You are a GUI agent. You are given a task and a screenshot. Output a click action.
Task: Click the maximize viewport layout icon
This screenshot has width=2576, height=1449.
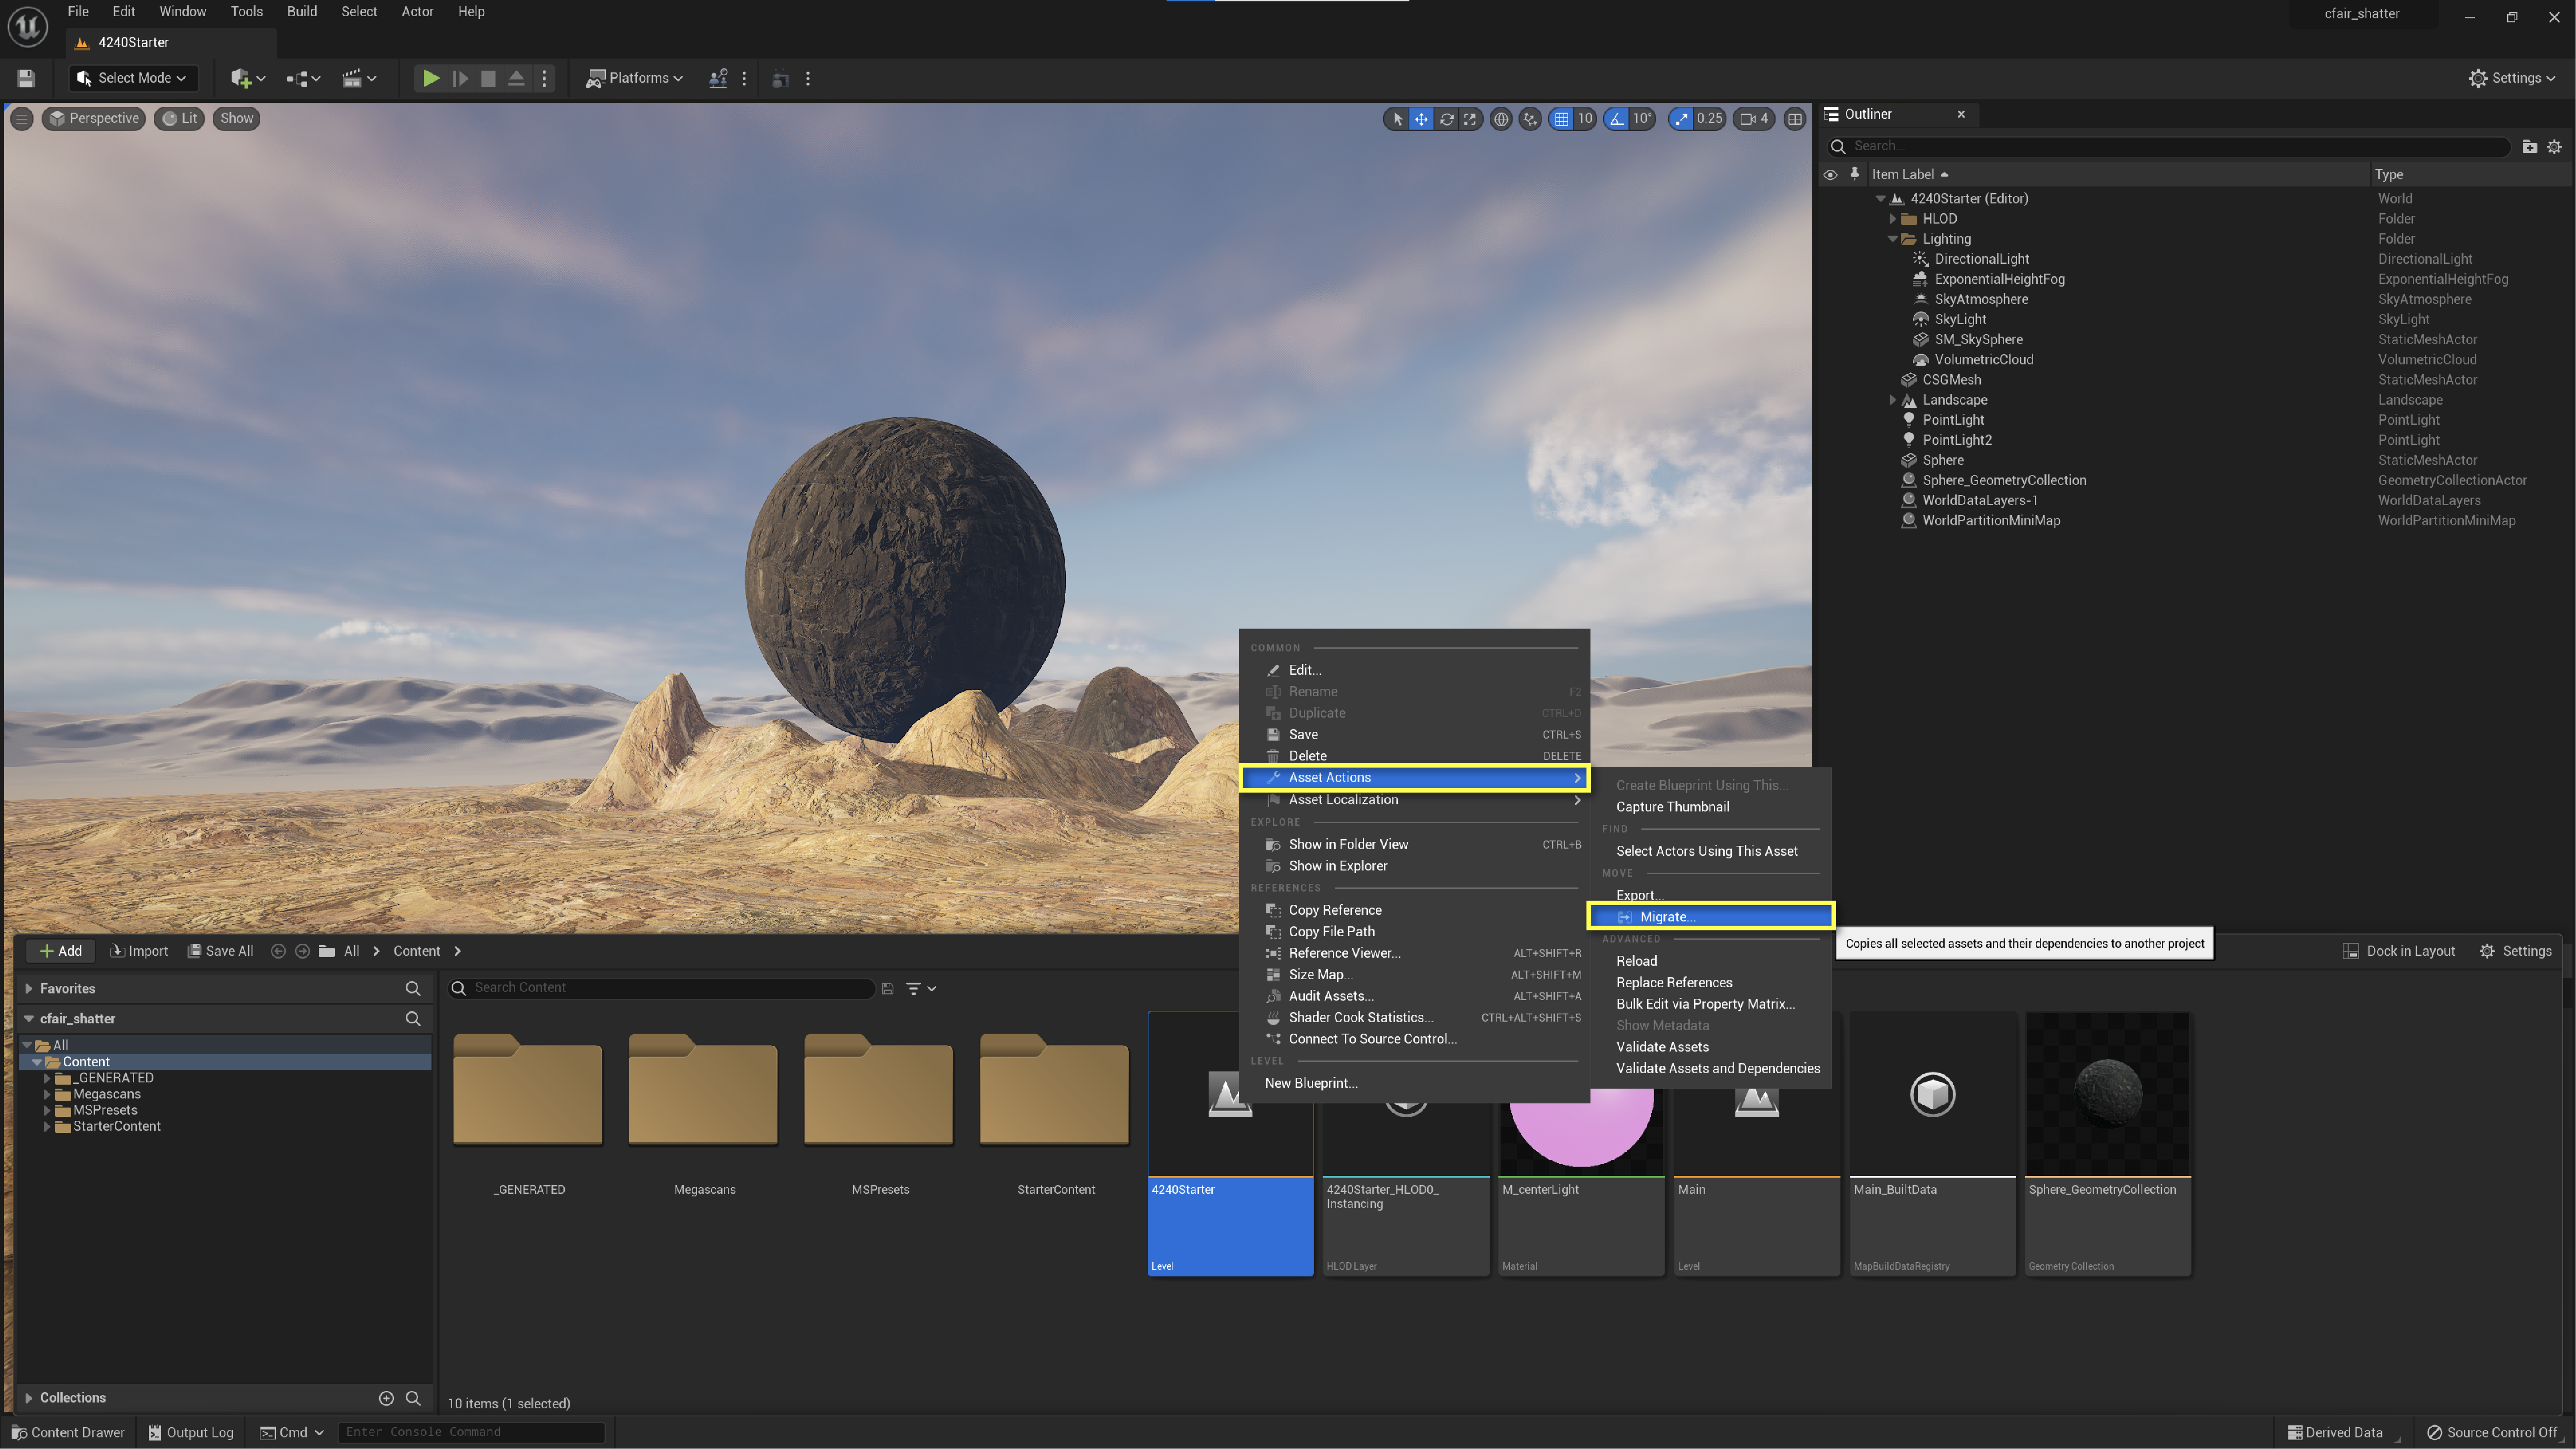[x=1795, y=119]
